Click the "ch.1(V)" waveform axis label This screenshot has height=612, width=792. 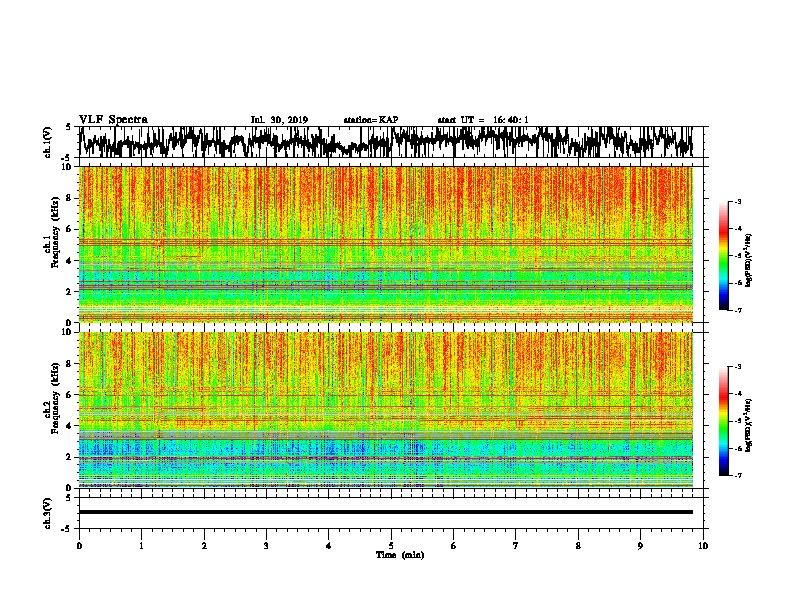coord(48,142)
